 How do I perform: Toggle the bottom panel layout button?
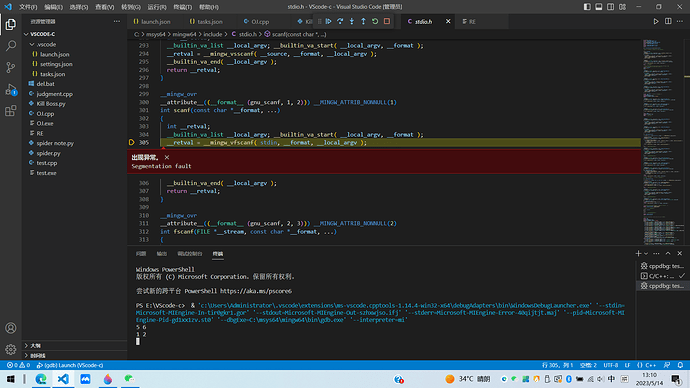tap(599, 7)
